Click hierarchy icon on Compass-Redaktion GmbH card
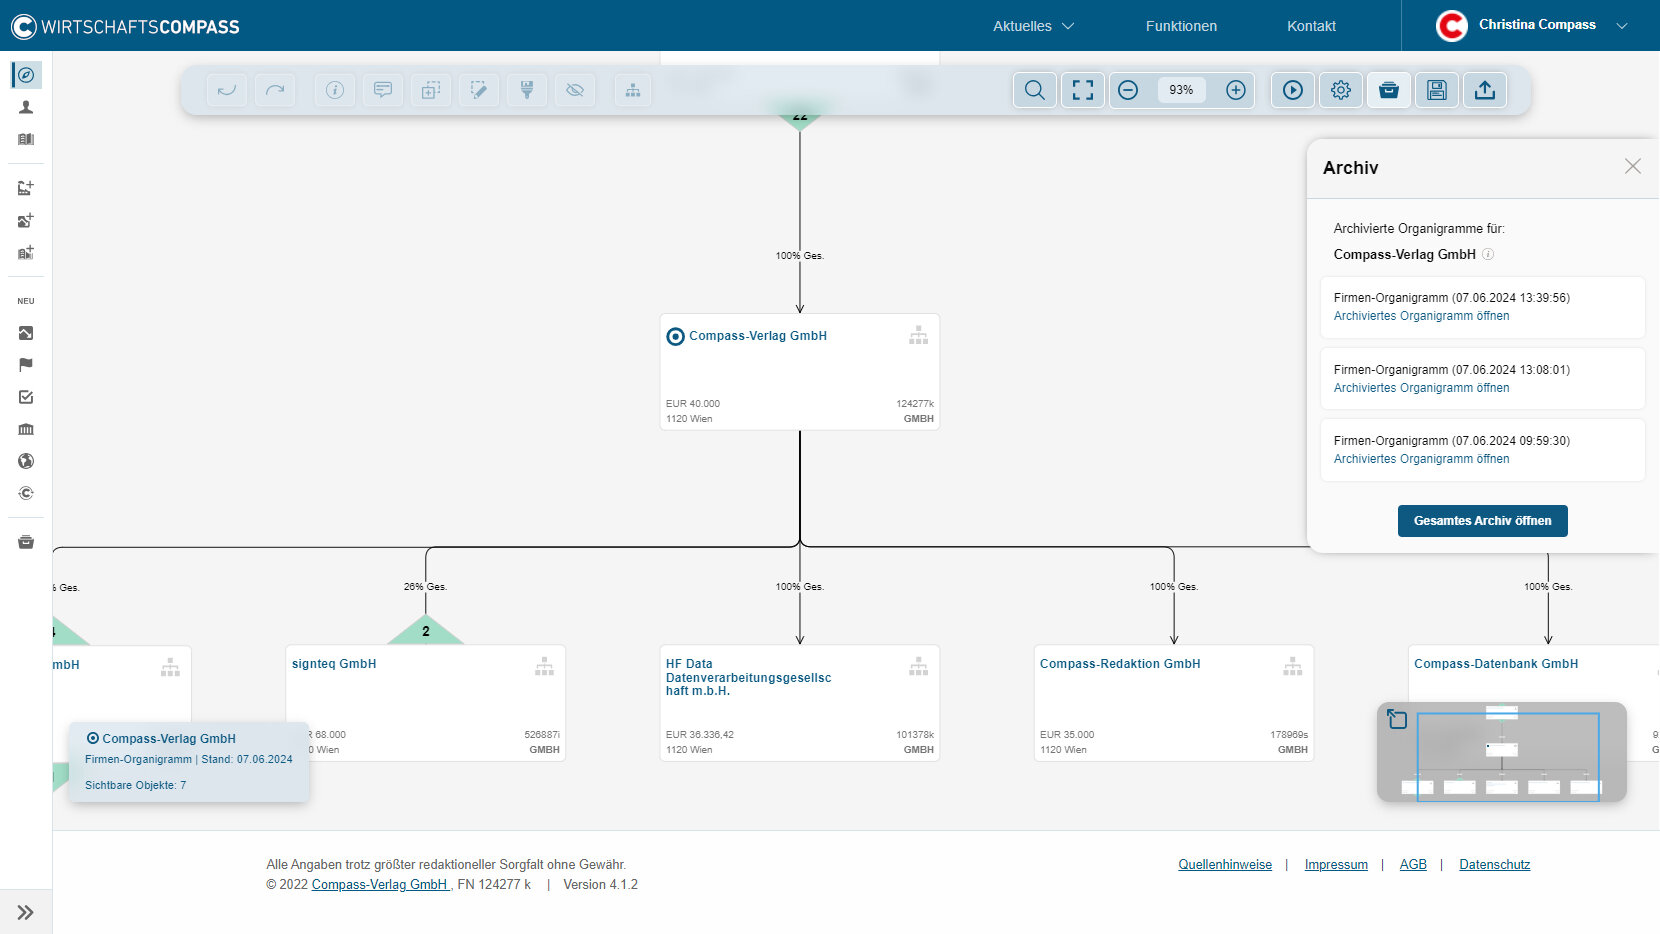1660x934 pixels. (1292, 666)
